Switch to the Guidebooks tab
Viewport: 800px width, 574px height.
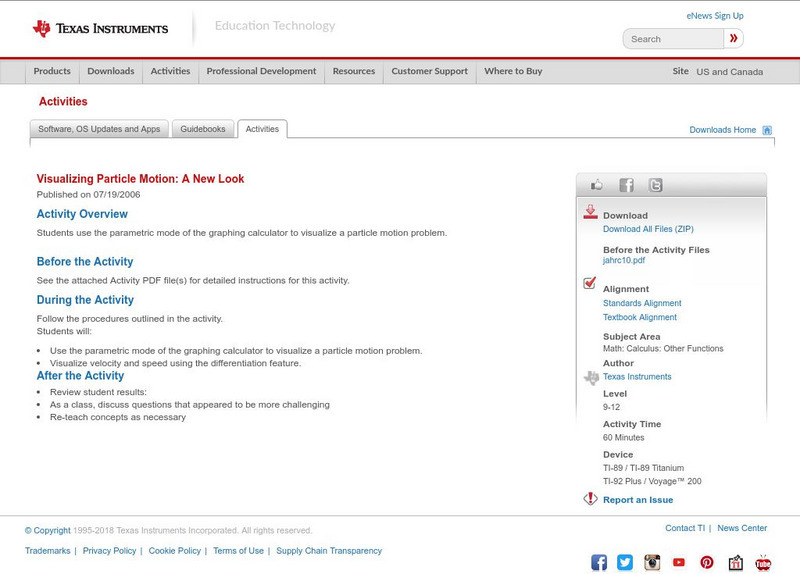[203, 129]
